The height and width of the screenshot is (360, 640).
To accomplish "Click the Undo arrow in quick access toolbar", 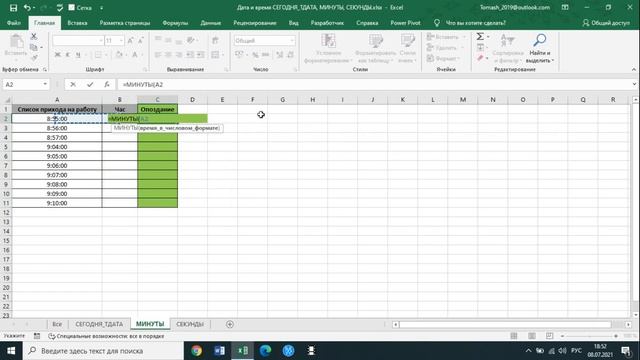I will pos(27,8).
